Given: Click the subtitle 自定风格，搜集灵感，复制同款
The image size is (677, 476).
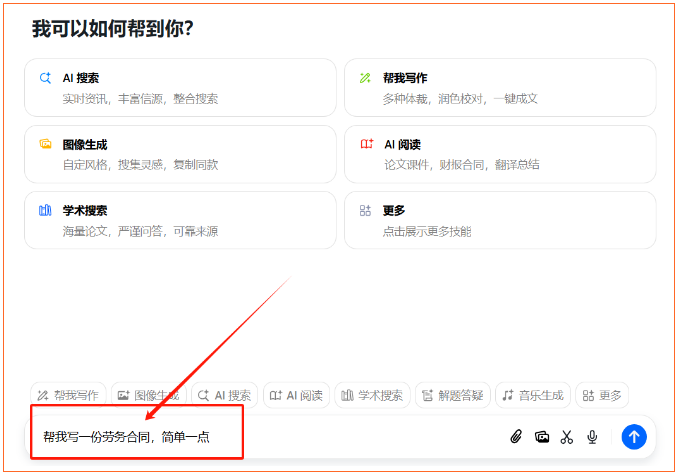Looking at the screenshot, I should (140, 165).
